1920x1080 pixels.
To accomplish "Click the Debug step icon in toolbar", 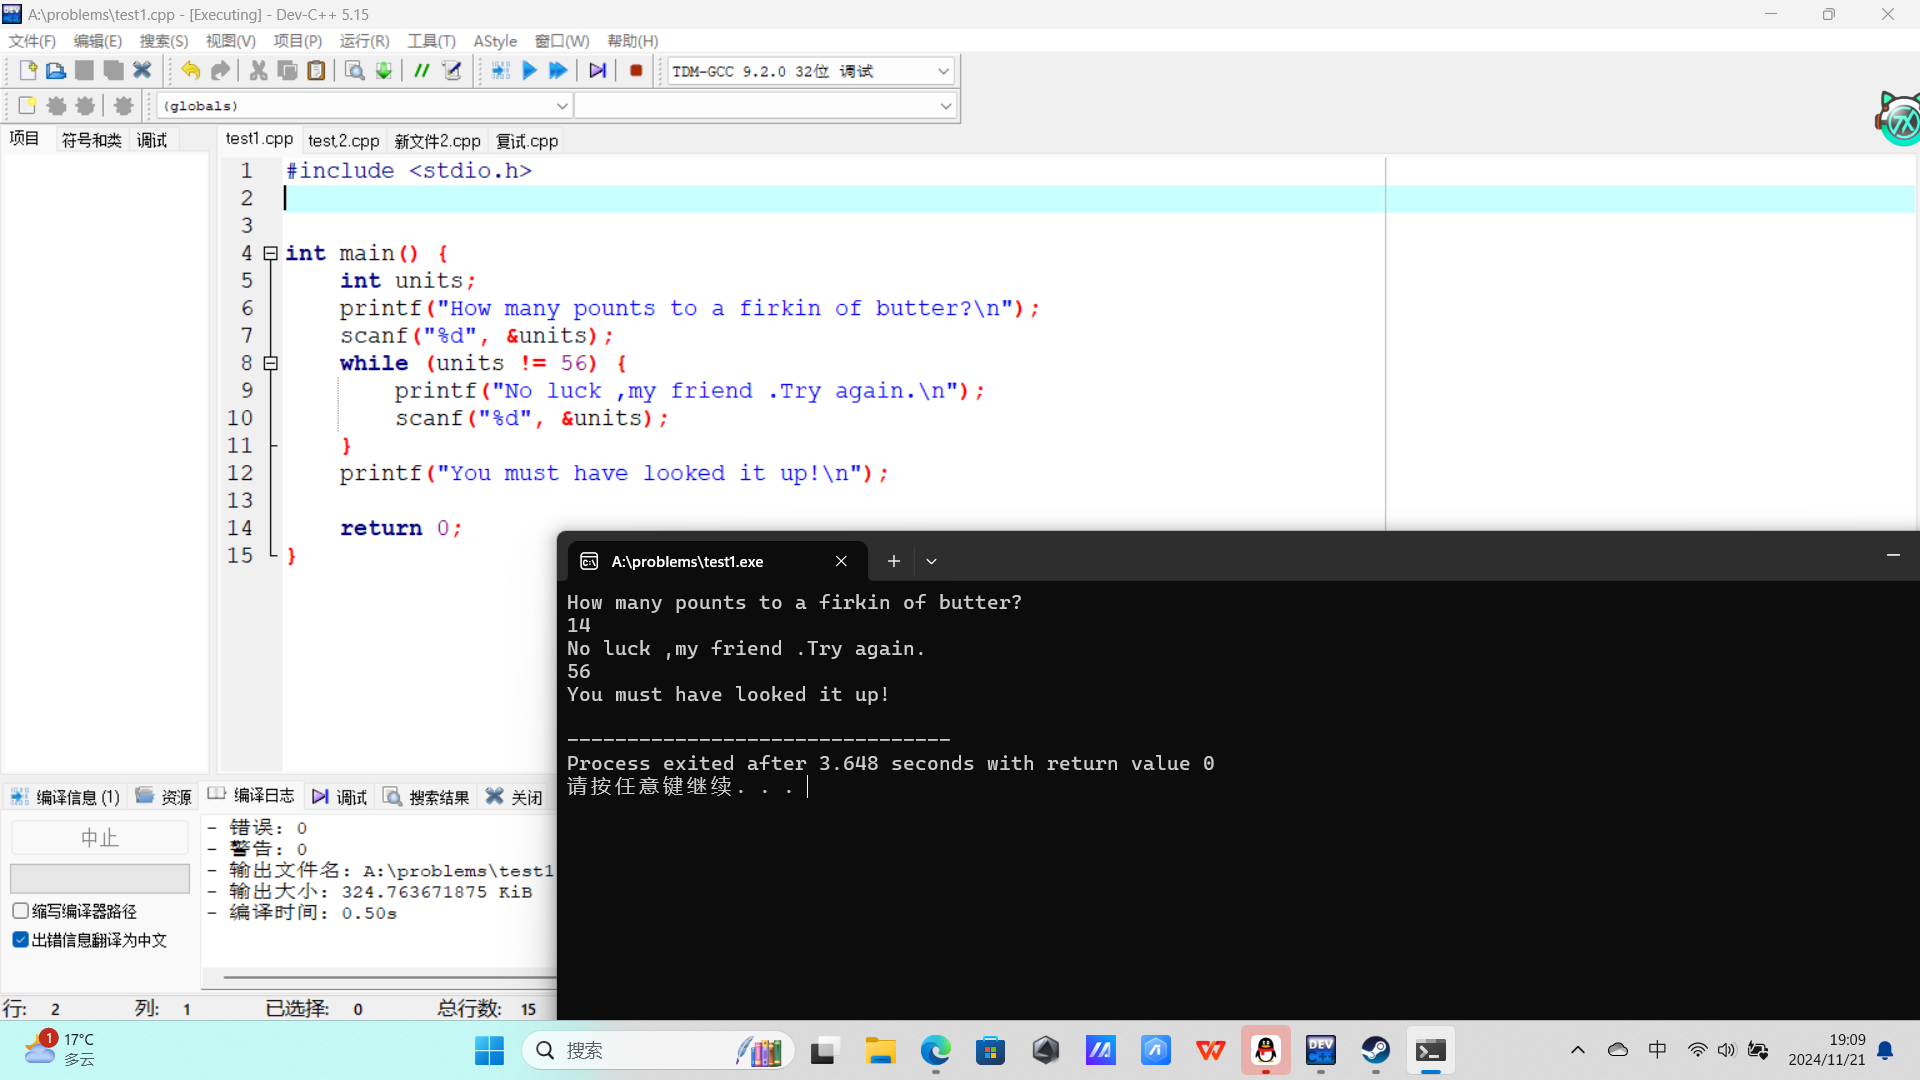I will (597, 71).
